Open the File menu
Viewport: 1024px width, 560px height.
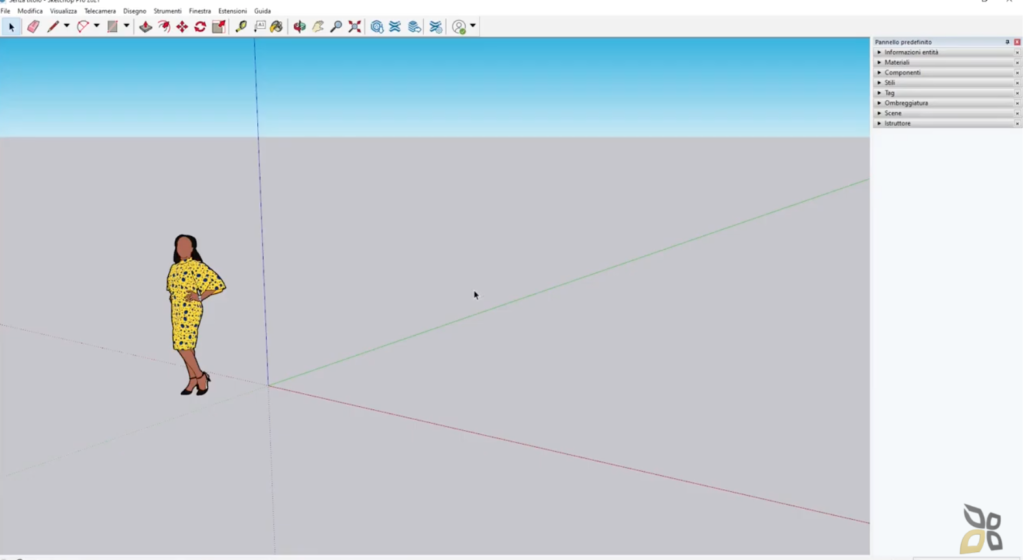click(x=5, y=11)
